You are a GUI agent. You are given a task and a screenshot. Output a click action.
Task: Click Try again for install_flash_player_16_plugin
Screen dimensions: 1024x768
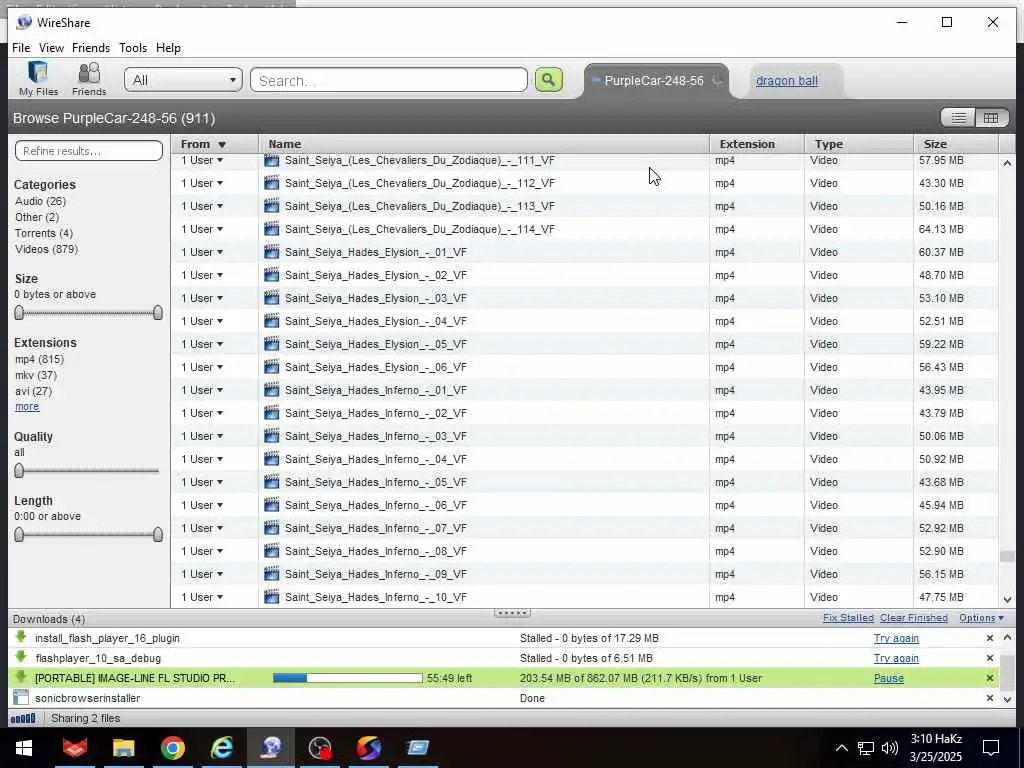click(x=896, y=638)
